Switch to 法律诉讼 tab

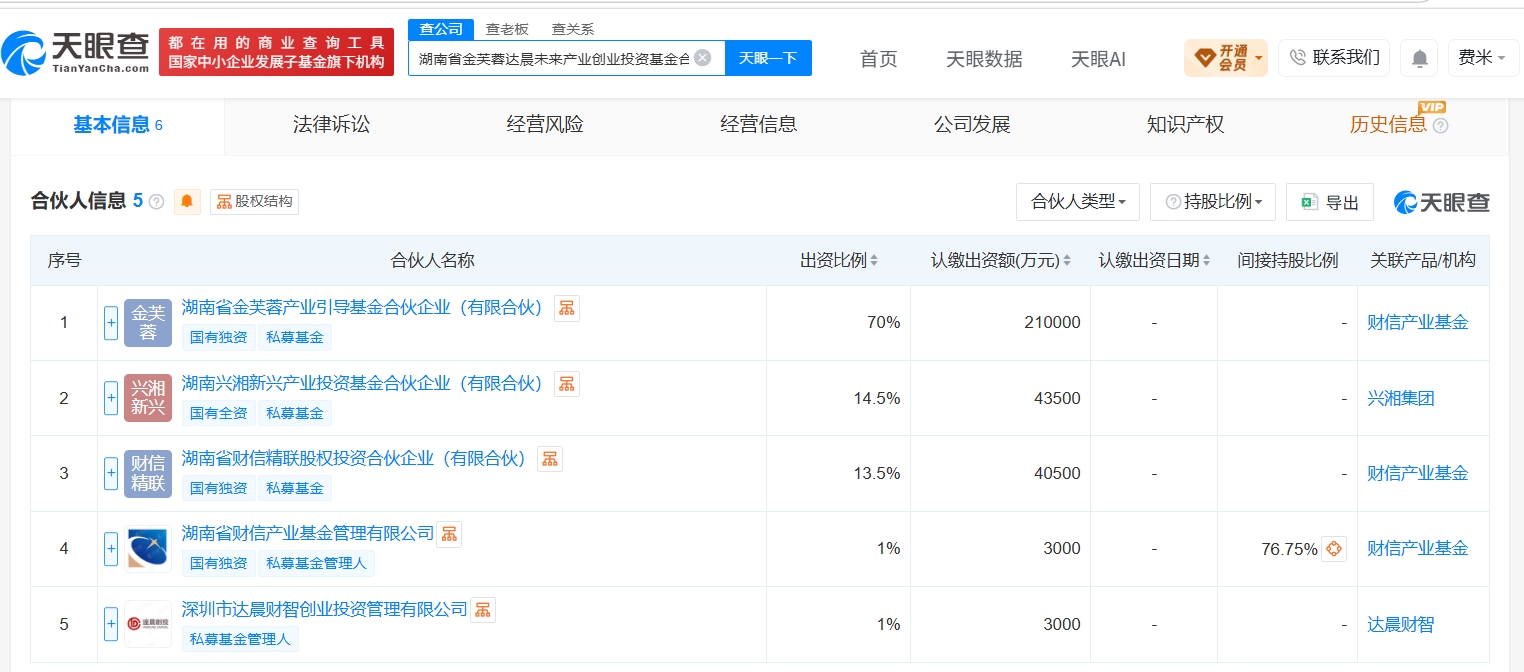[x=331, y=125]
